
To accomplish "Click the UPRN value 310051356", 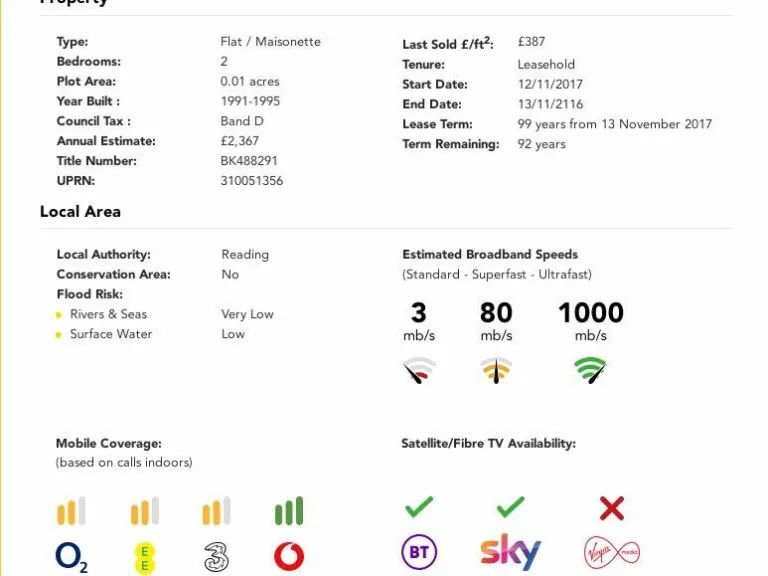I will [251, 181].
